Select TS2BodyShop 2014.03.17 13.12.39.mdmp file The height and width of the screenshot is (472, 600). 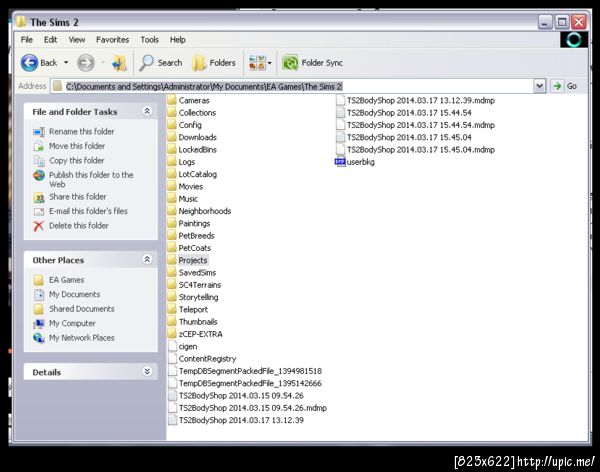click(x=416, y=100)
